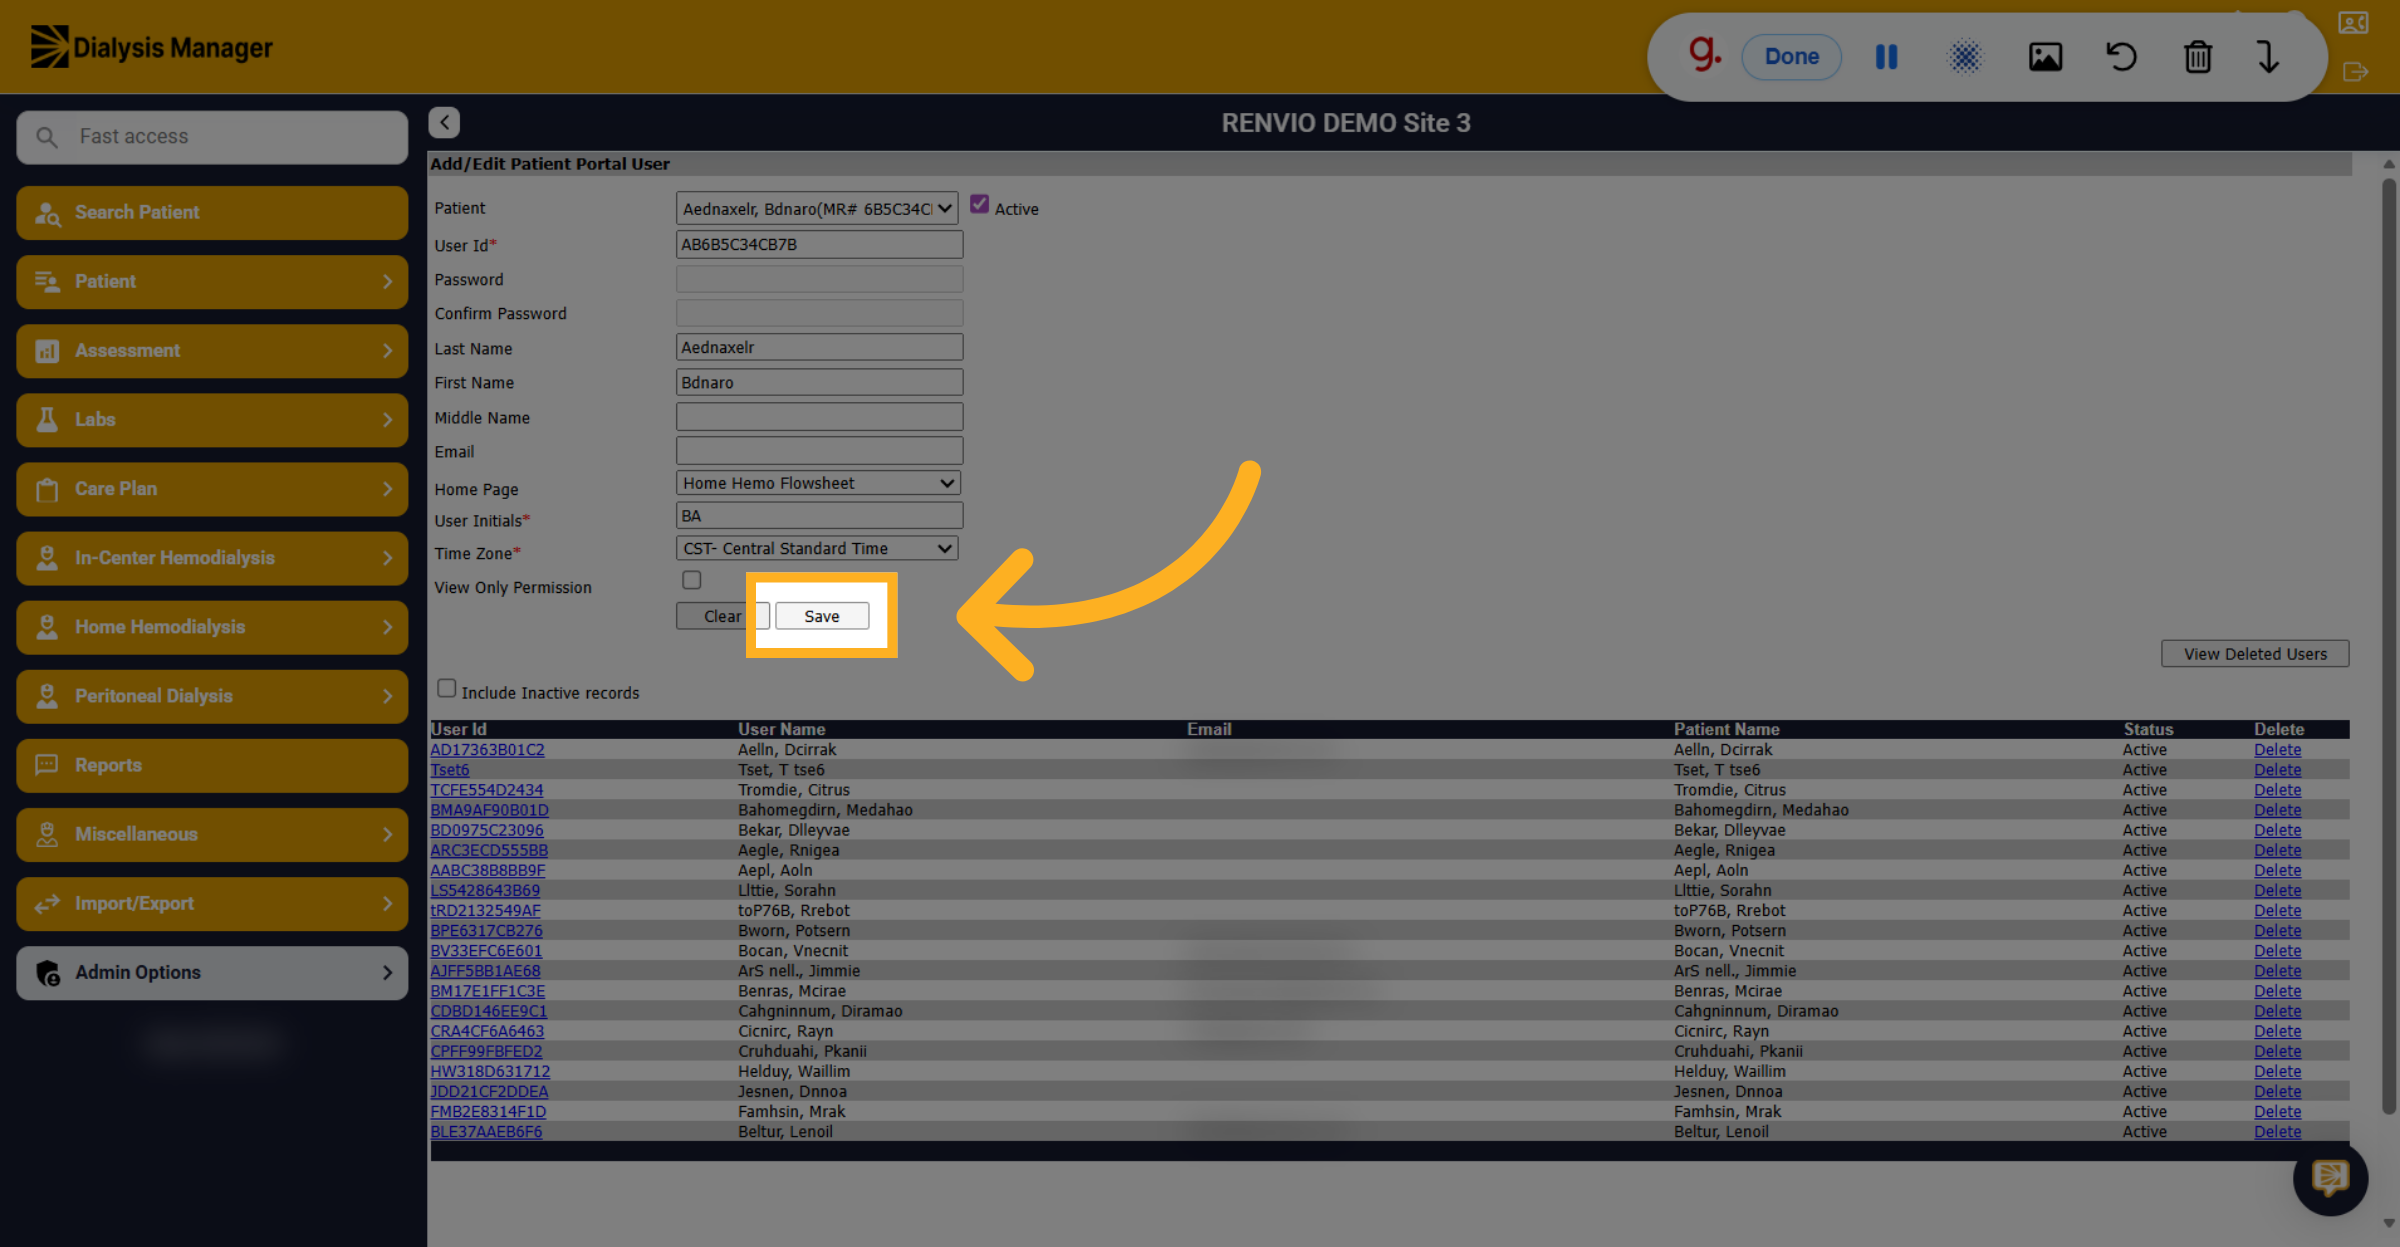Image resolution: width=2400 pixels, height=1247 pixels.
Task: Open user link AD17363B01C2
Action: [487, 750]
